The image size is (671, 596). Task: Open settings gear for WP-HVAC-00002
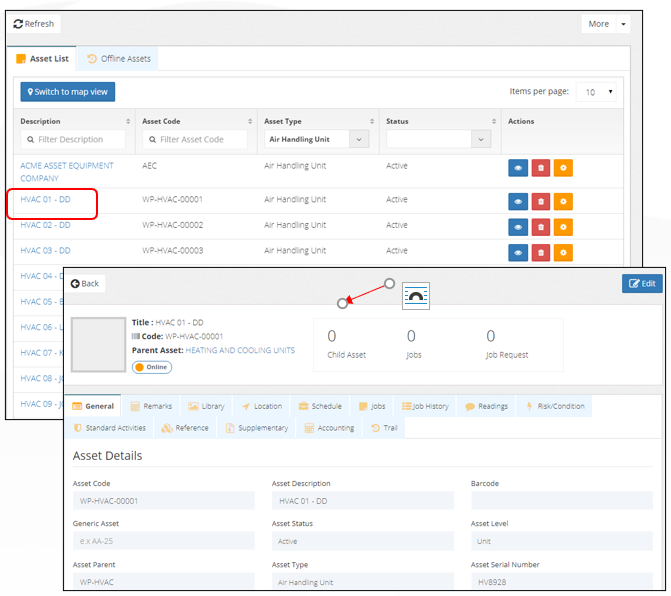pos(563,227)
